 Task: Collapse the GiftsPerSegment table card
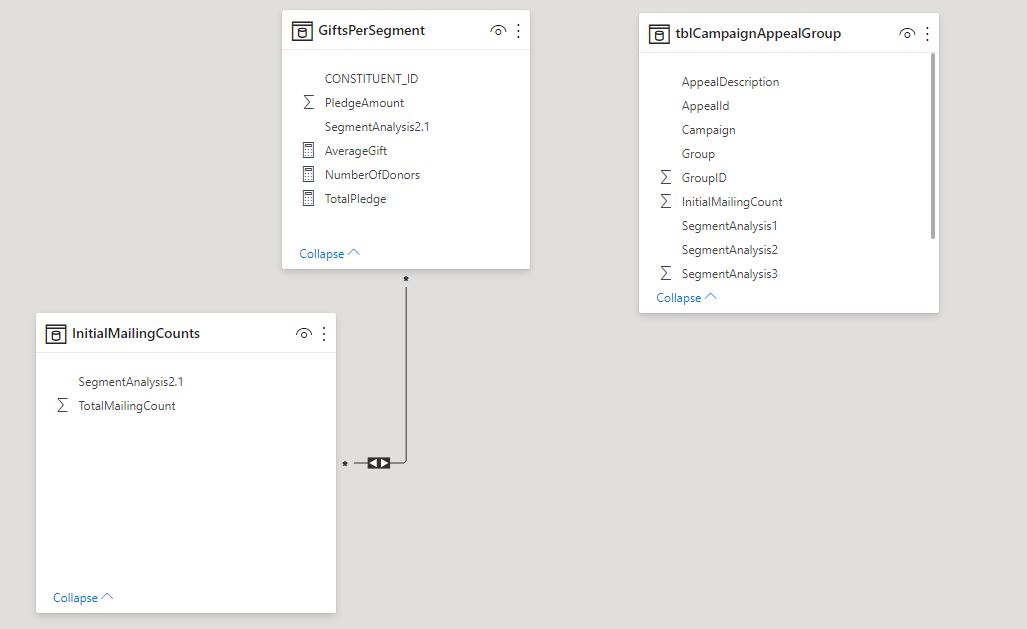329,254
